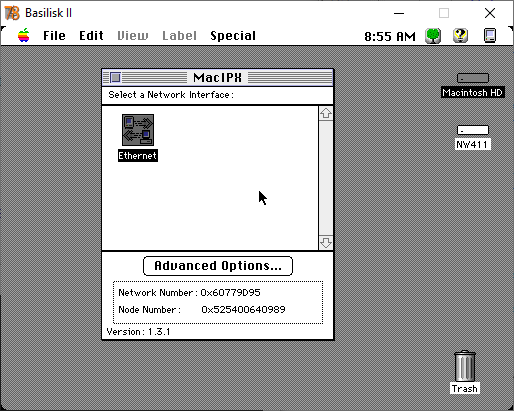Select the Trash icon on desktop
514x411 pixels.
[x=465, y=366]
